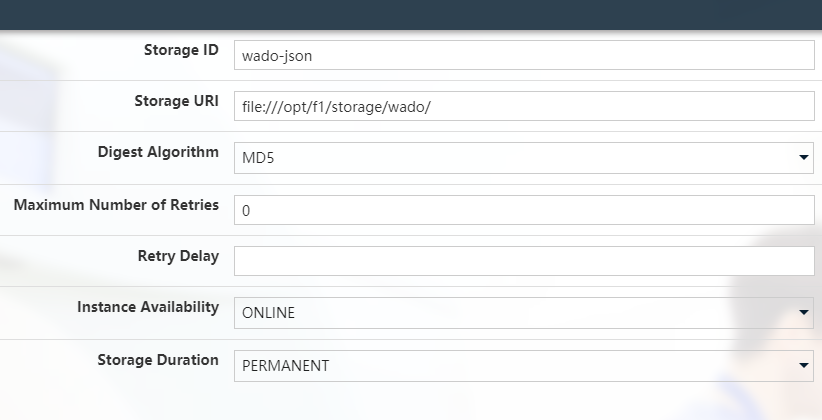Click the Retry Delay label

[178, 256]
